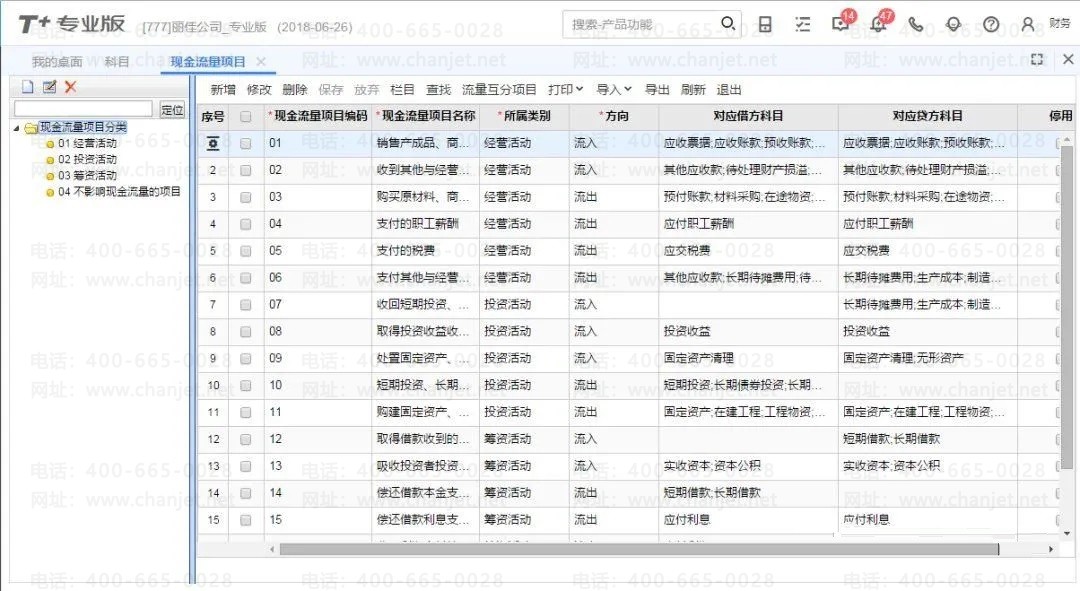The height and width of the screenshot is (591, 1080).
Task: Select the 现金流量项目 tab
Action: pos(208,62)
